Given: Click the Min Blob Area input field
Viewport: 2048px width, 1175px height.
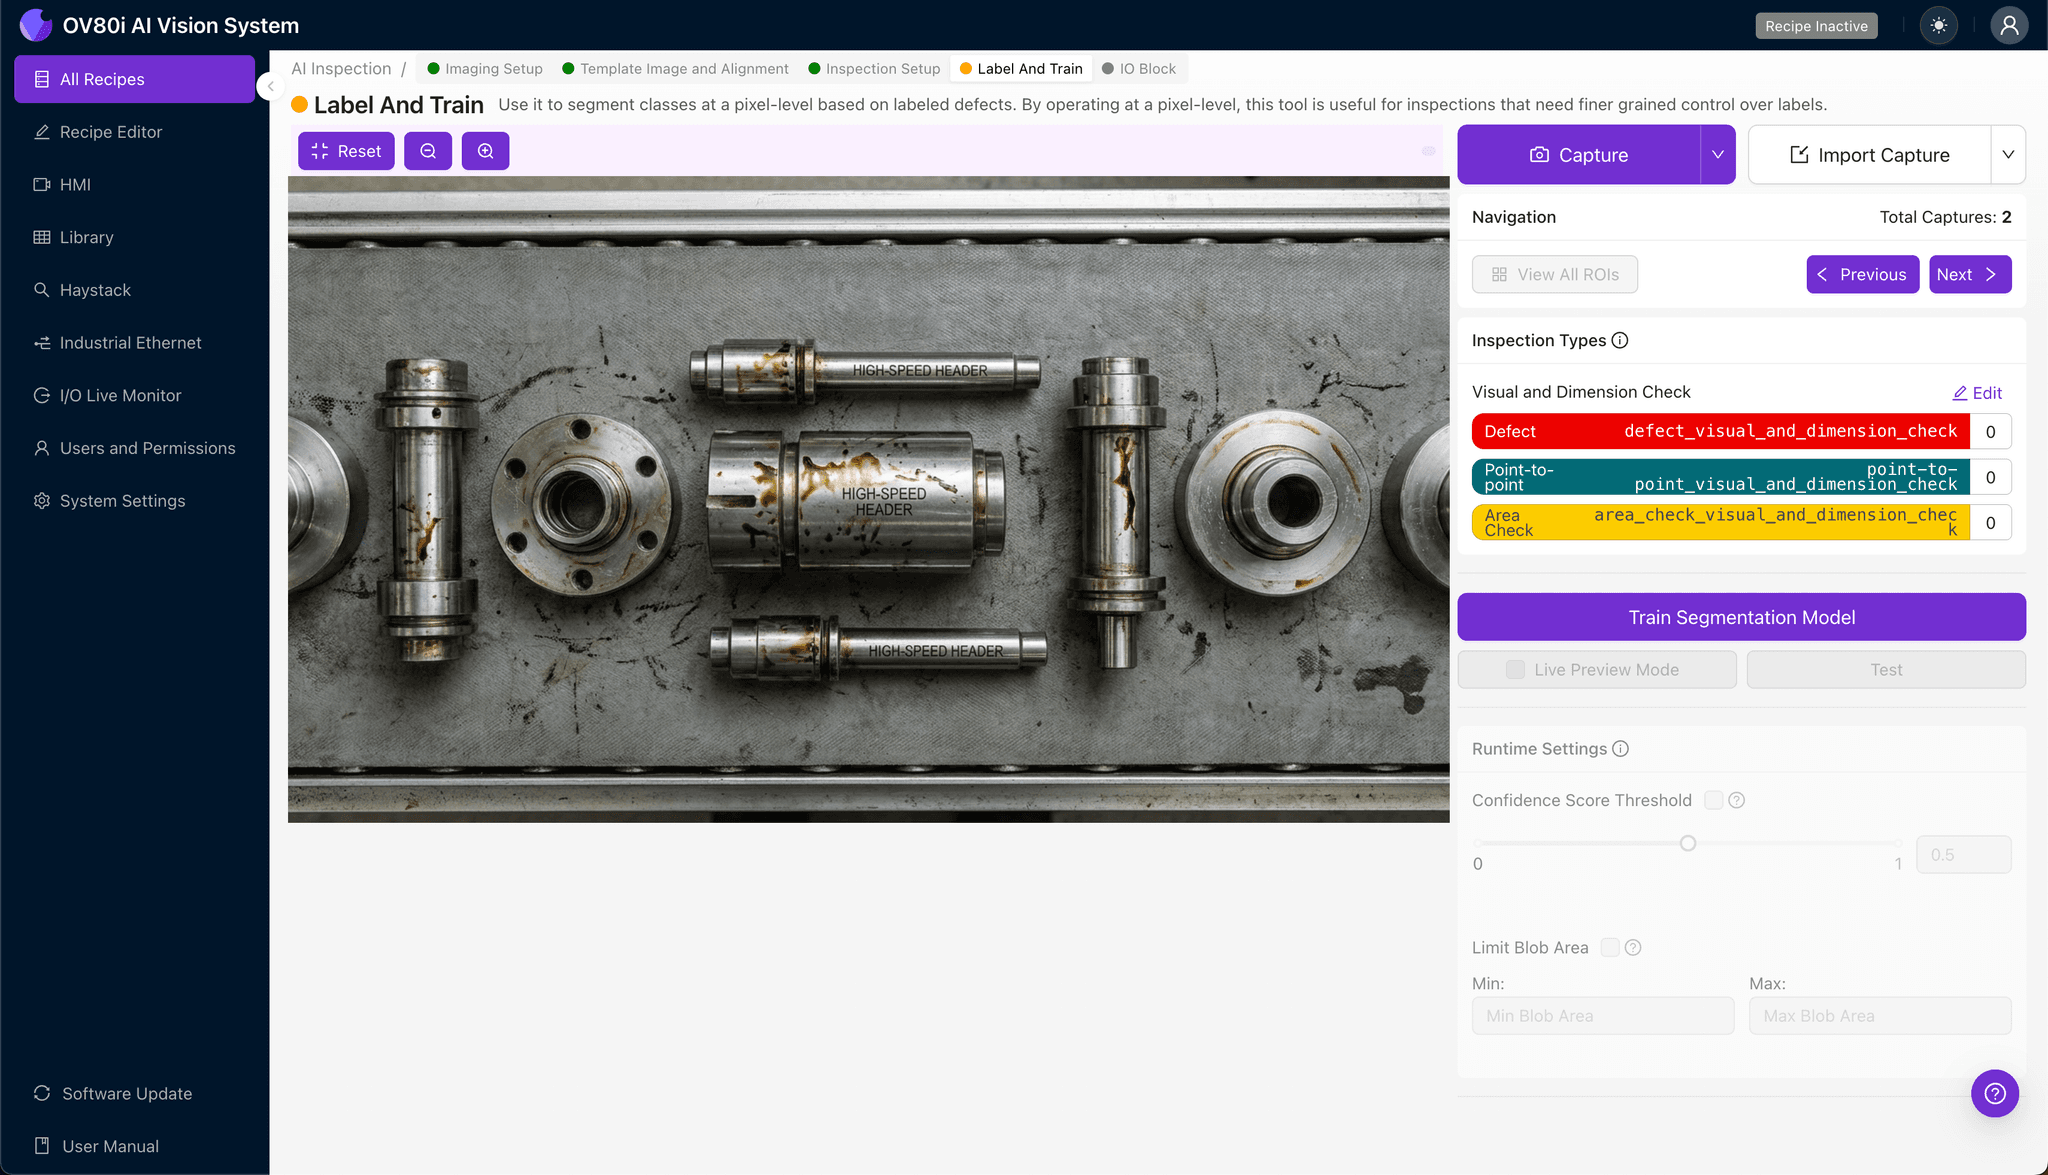Looking at the screenshot, I should coord(1603,1015).
